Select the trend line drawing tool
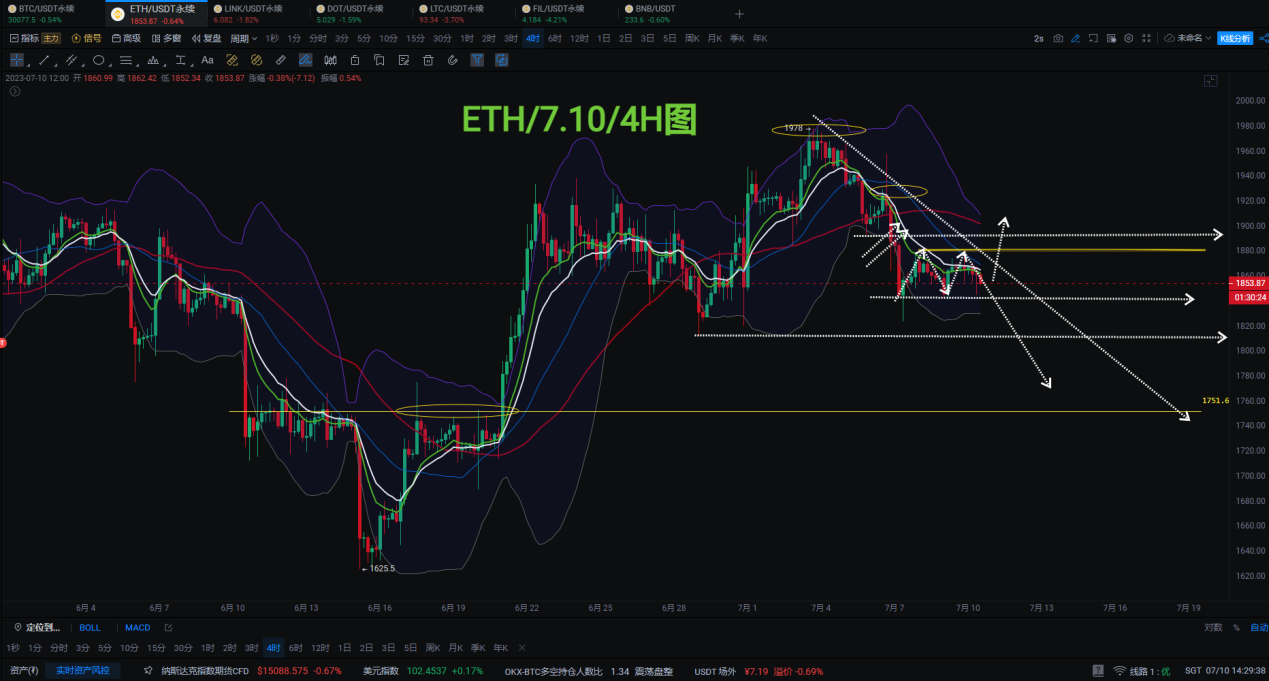 tap(44, 60)
